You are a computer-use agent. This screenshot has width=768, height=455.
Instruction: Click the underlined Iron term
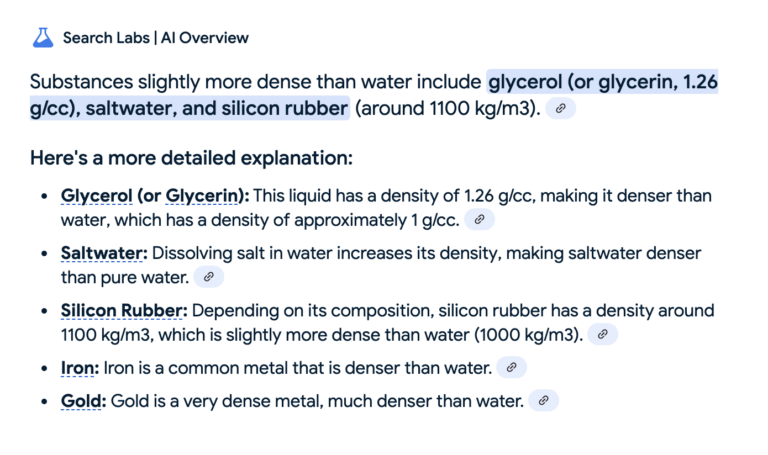(x=77, y=368)
